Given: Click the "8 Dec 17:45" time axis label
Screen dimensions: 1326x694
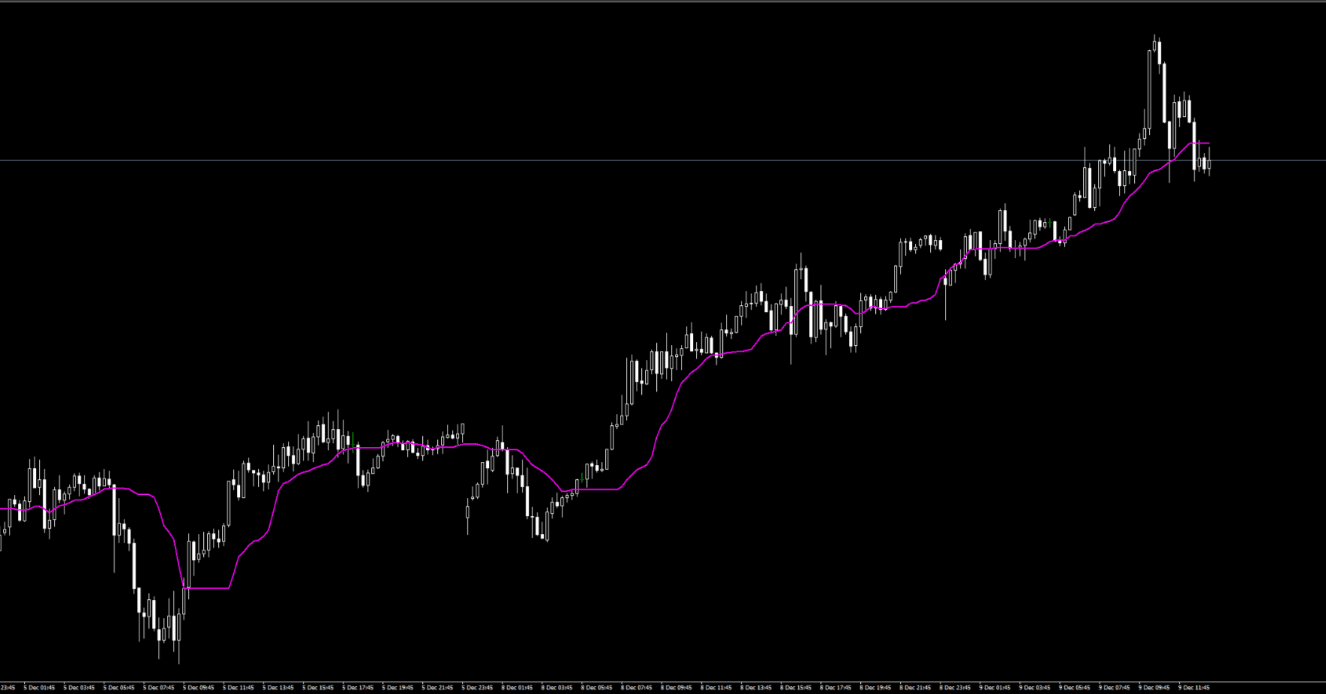Looking at the screenshot, I should coord(836,687).
